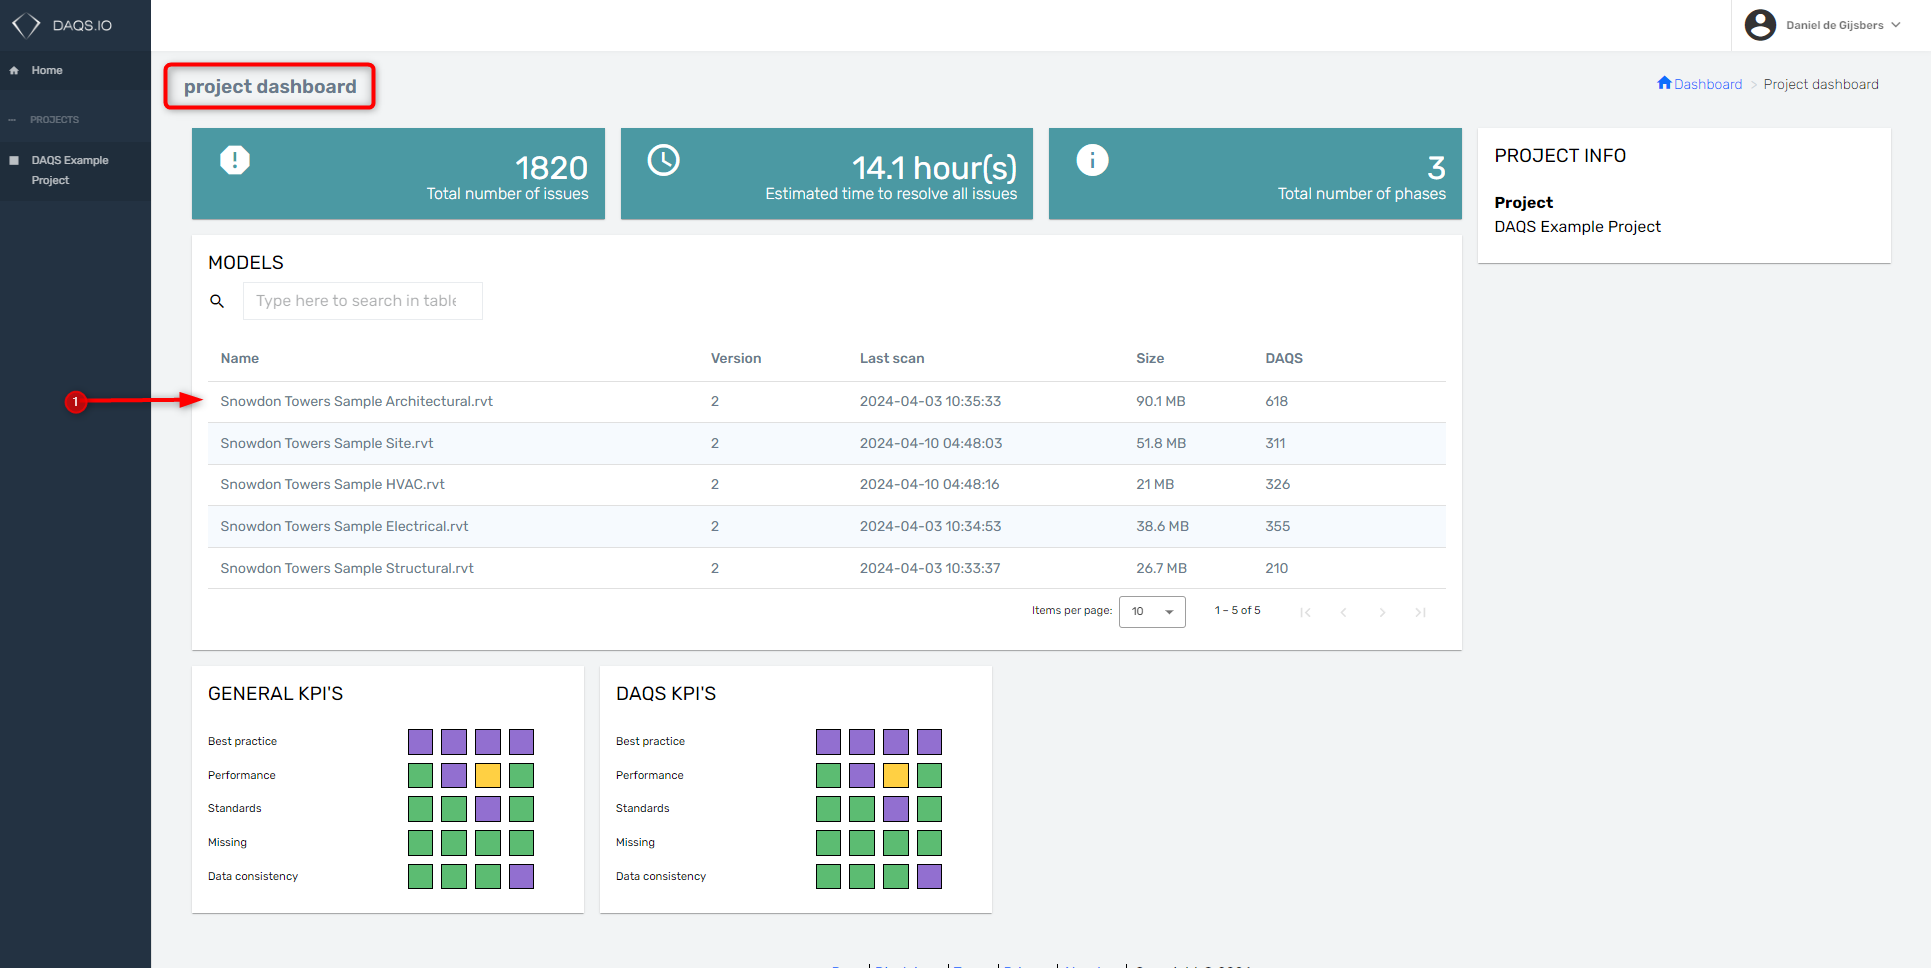Click the DAQS.IO logo icon
Screen dimensions: 1931x968
[26, 25]
